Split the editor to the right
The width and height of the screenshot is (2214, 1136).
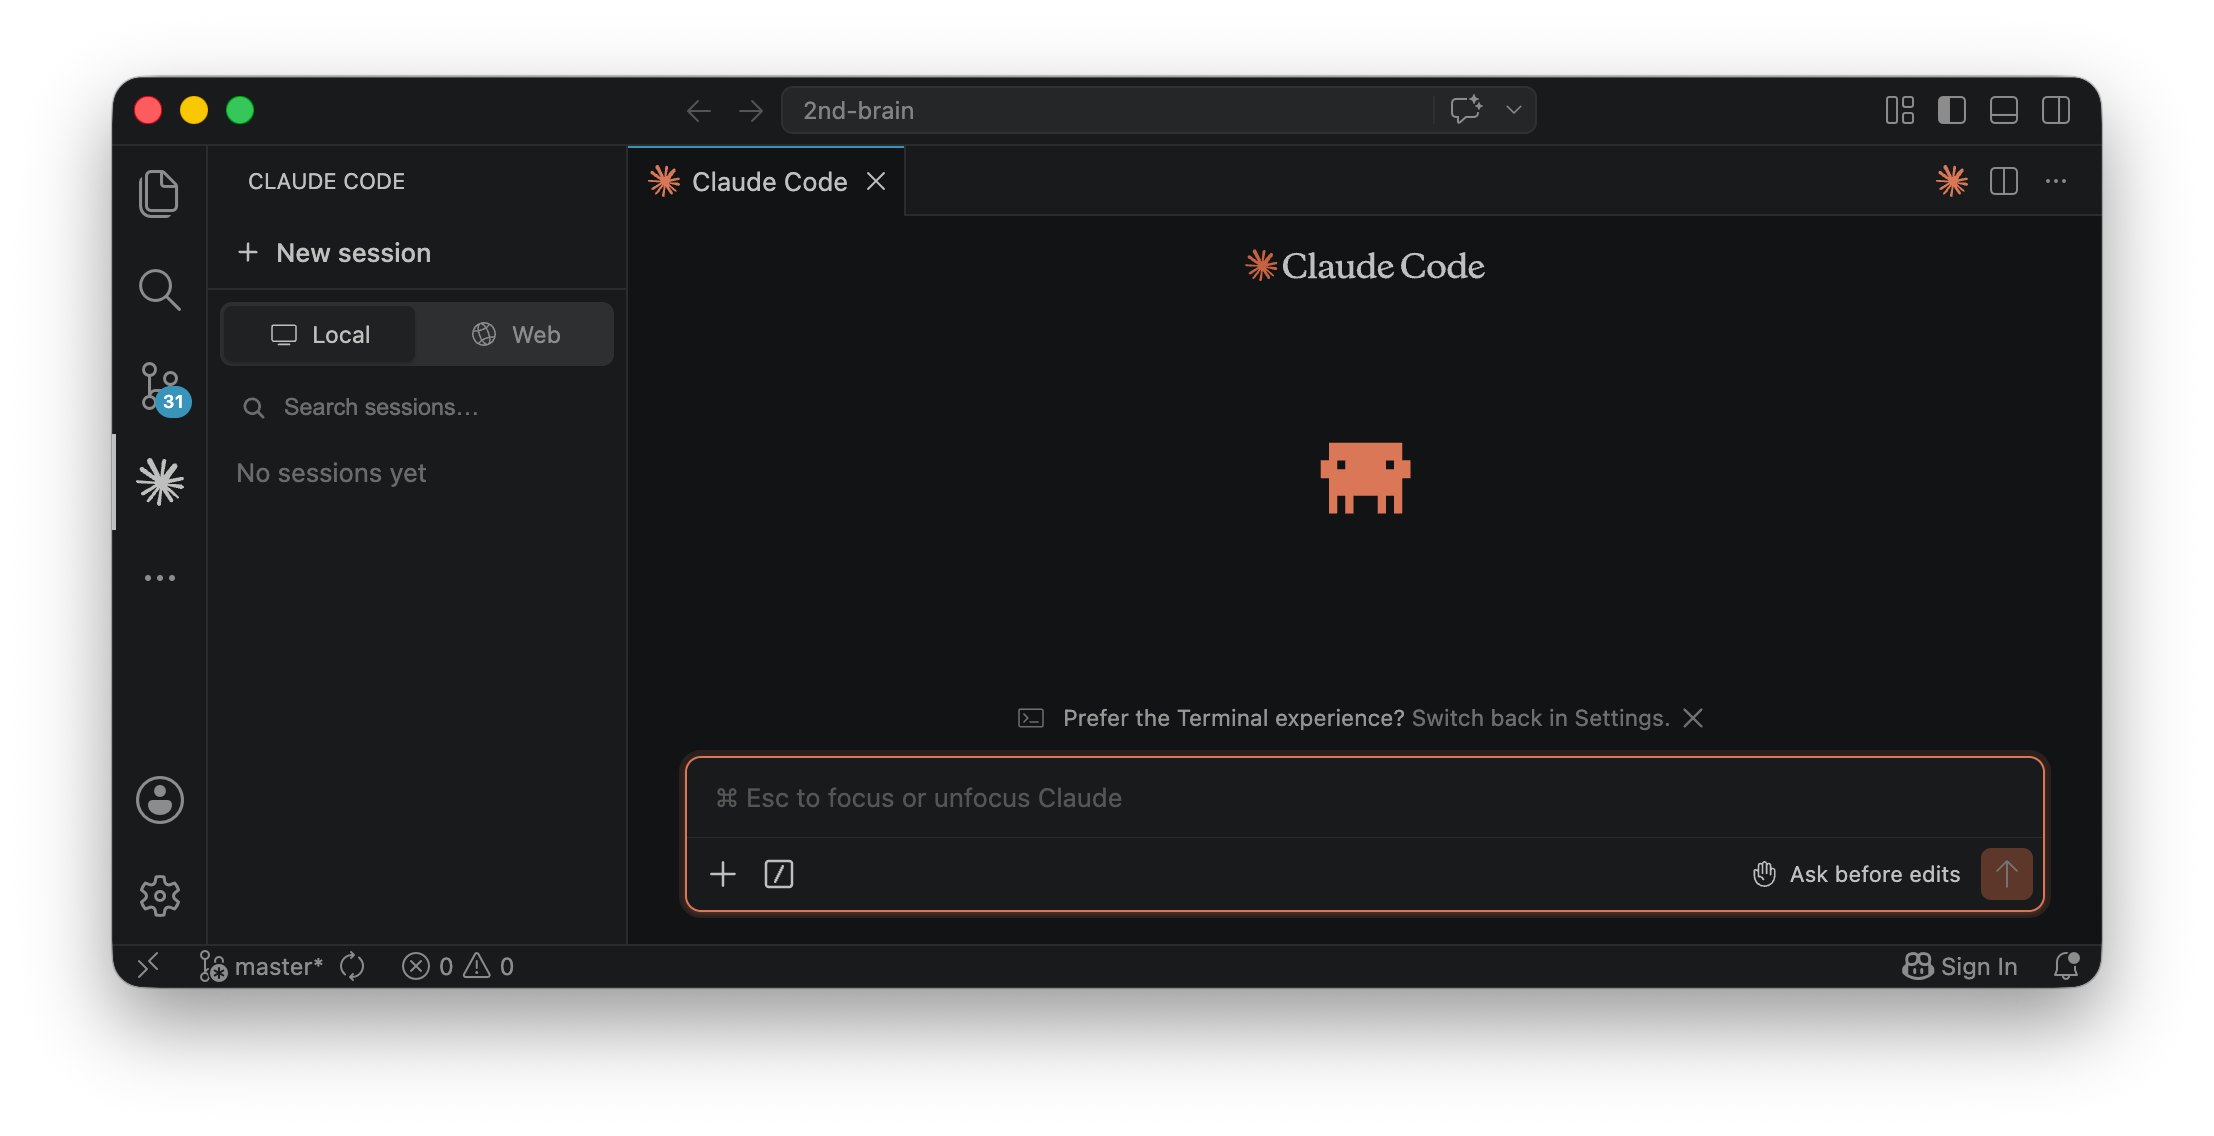(x=2004, y=181)
